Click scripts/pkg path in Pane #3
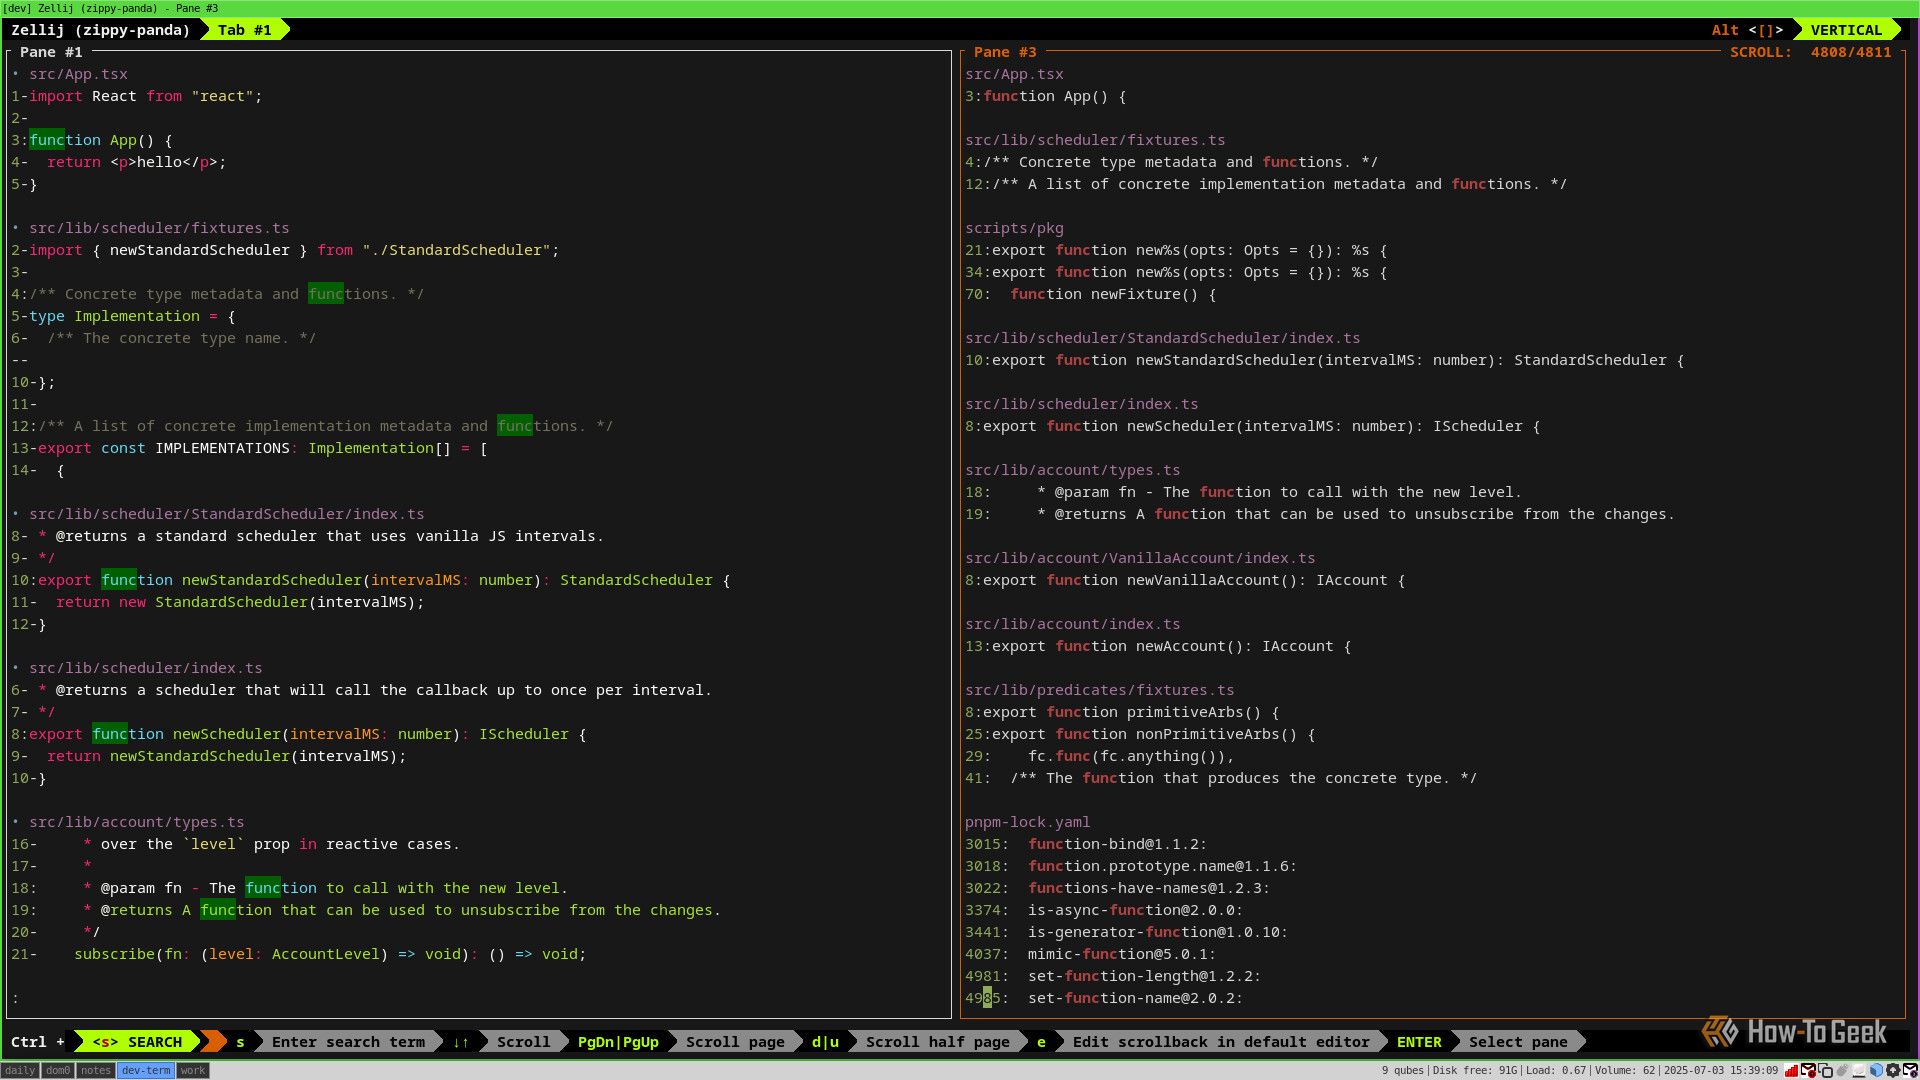 click(1014, 228)
